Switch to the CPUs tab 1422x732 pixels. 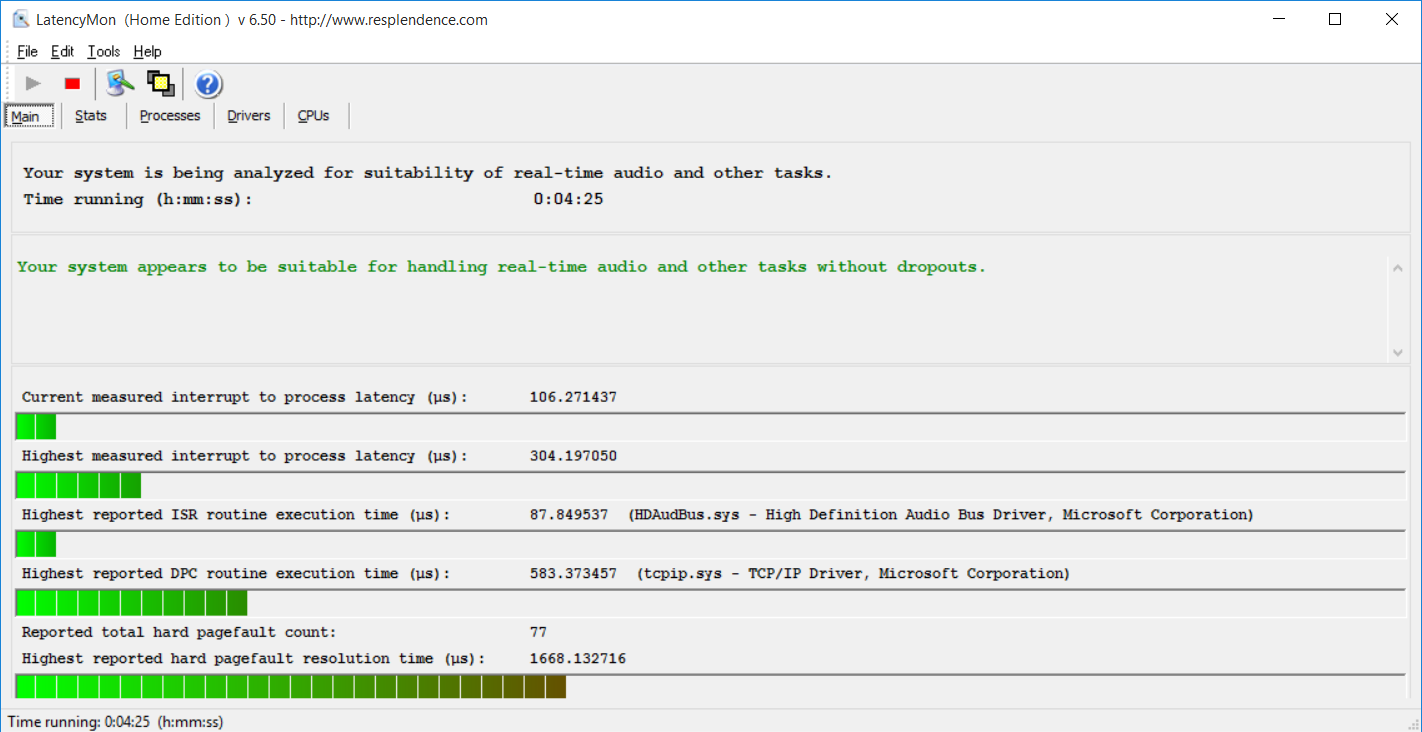[314, 116]
